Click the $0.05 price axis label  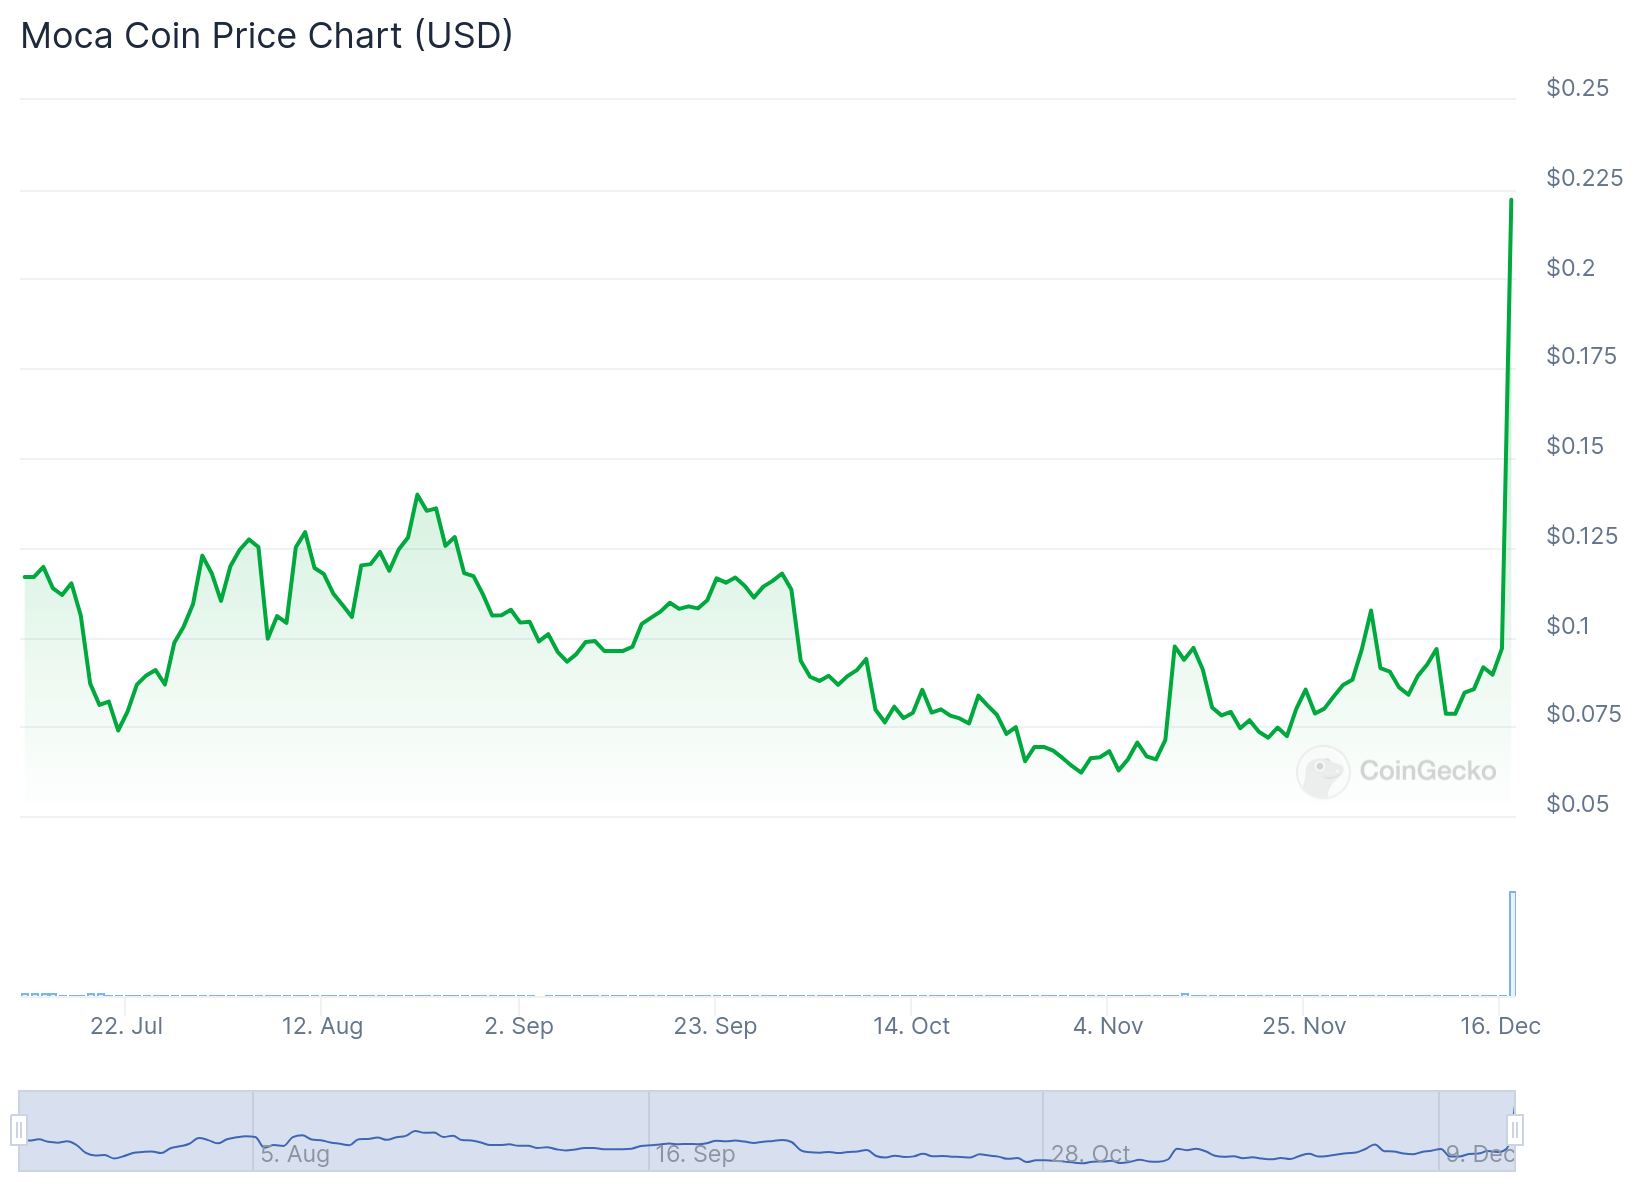coord(1577,804)
